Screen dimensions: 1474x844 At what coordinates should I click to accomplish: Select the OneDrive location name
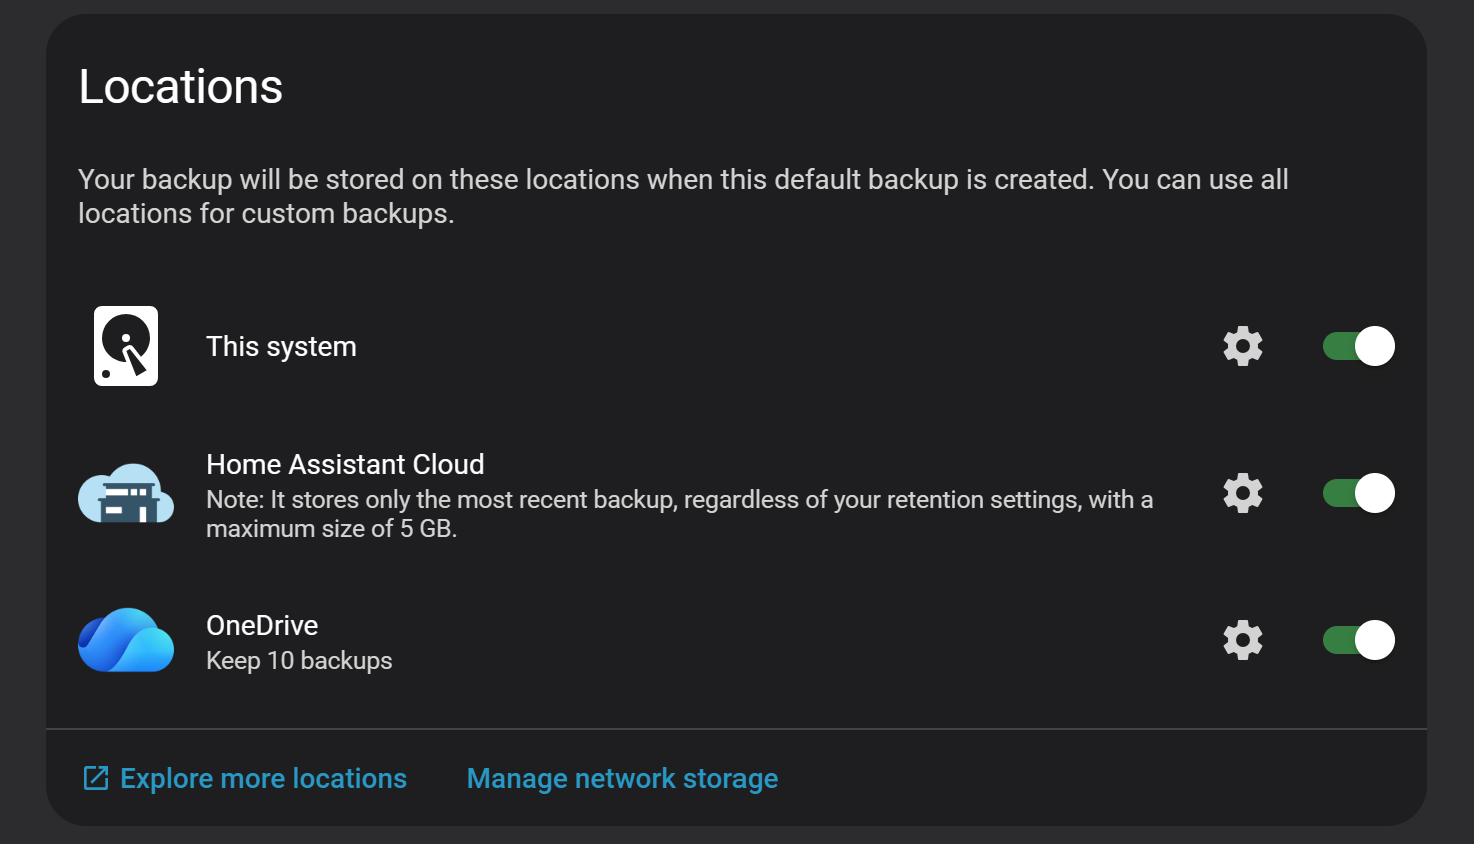click(x=262, y=625)
